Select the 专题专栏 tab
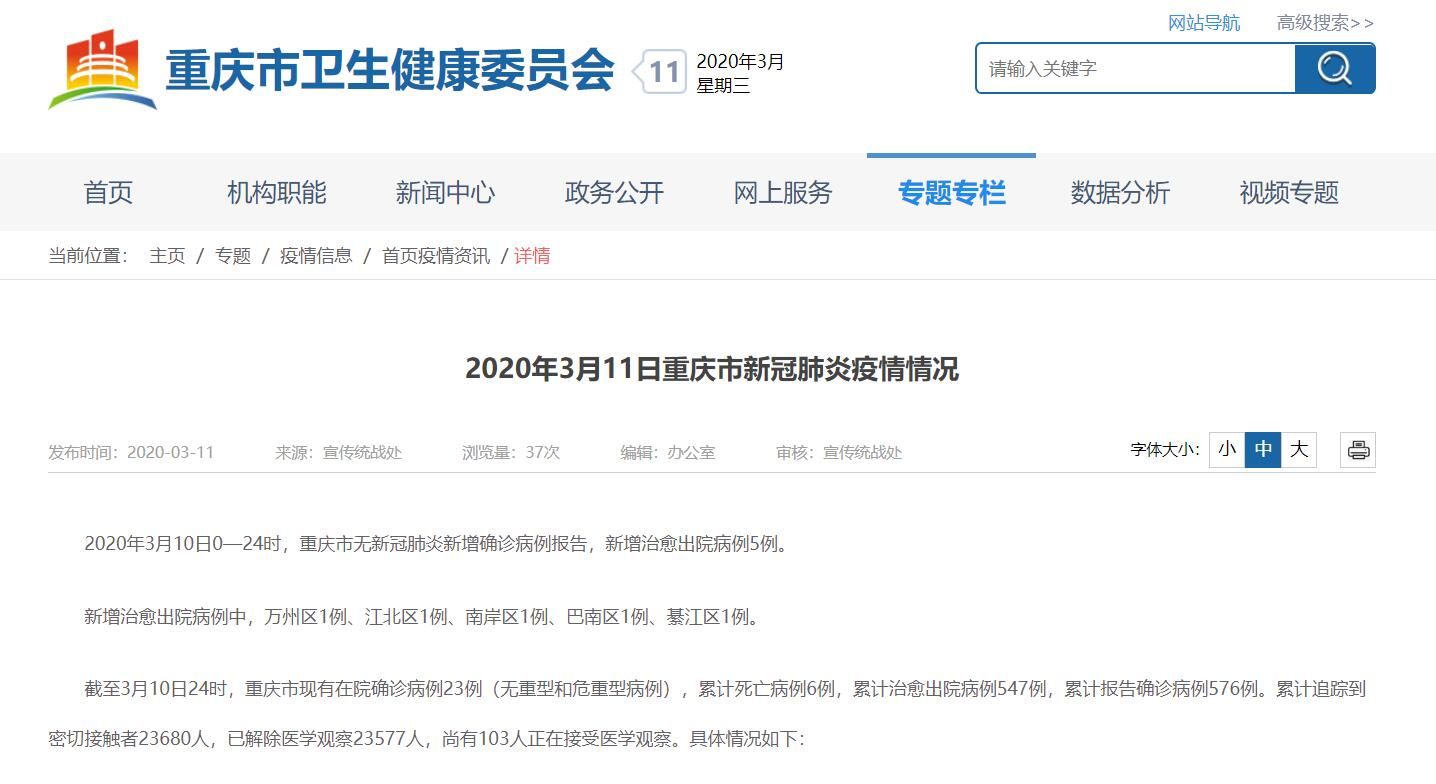 tap(951, 193)
